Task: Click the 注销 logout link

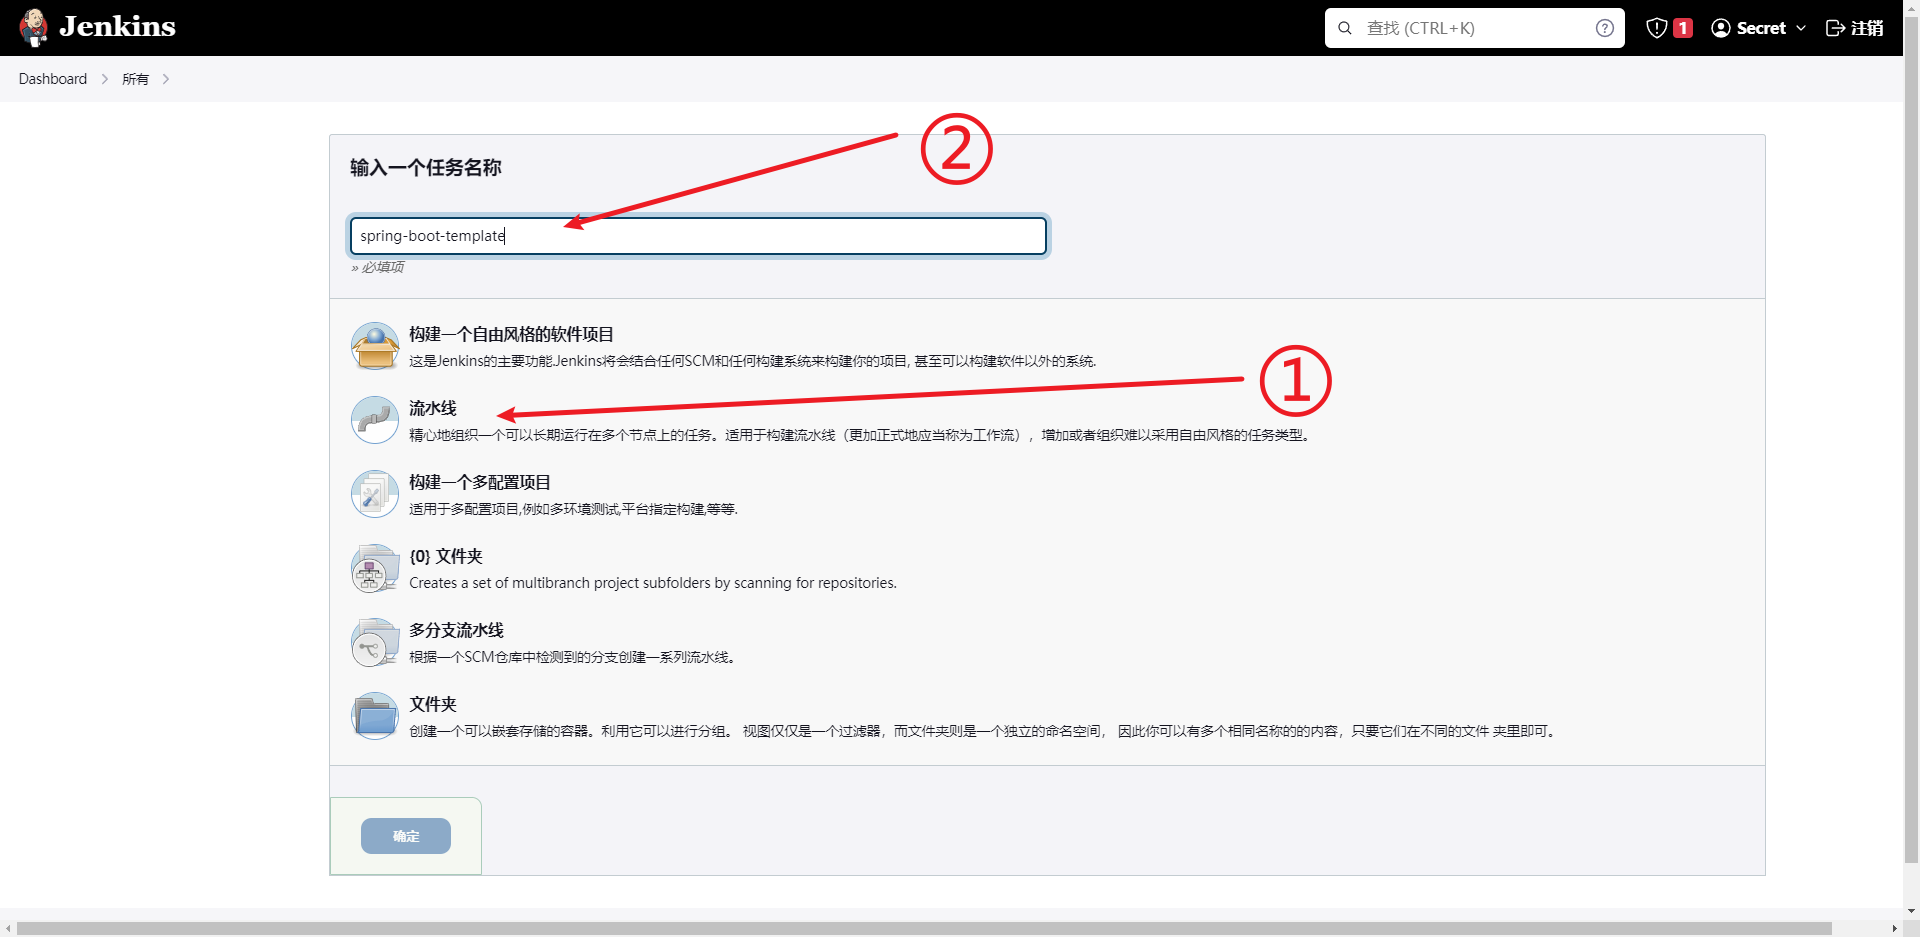Action: (x=1866, y=28)
